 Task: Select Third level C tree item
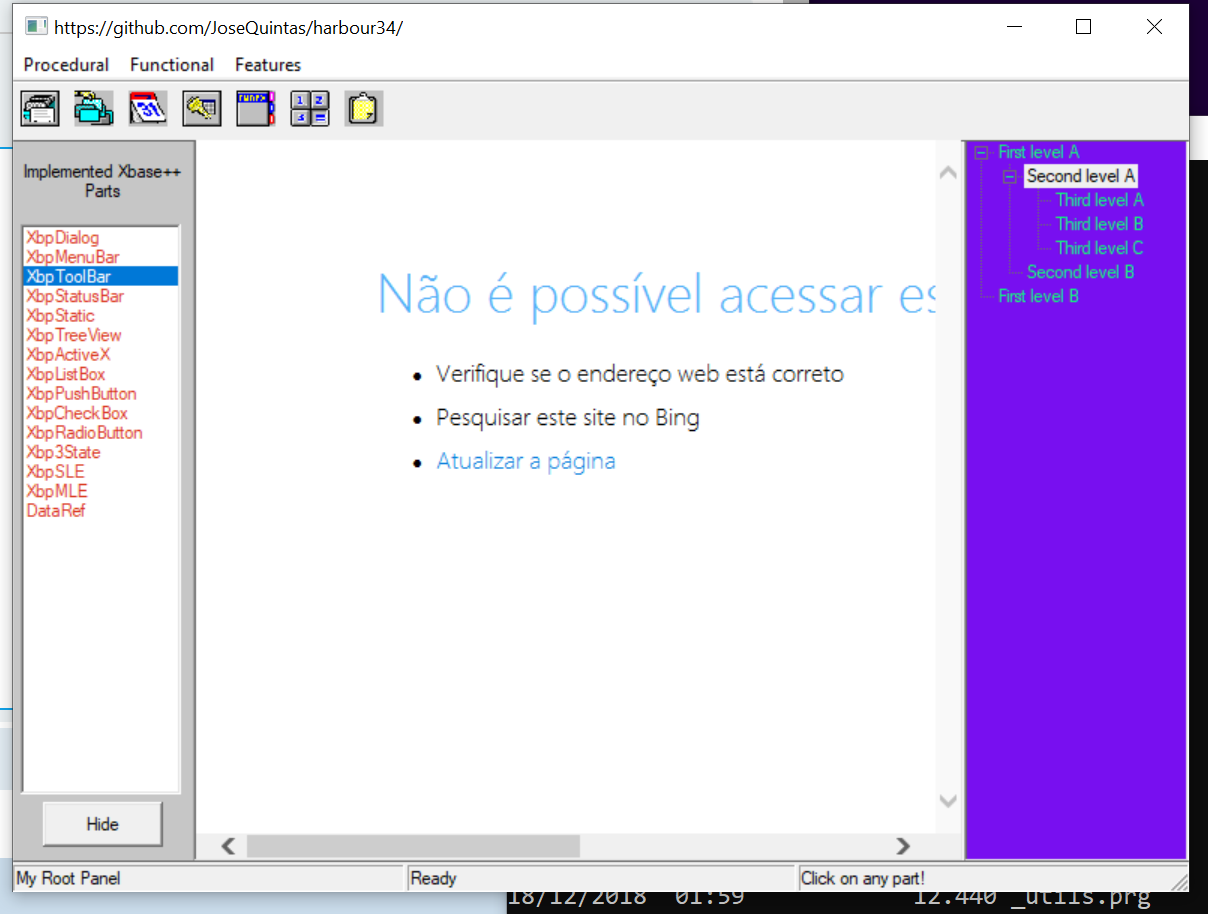[x=1099, y=248]
